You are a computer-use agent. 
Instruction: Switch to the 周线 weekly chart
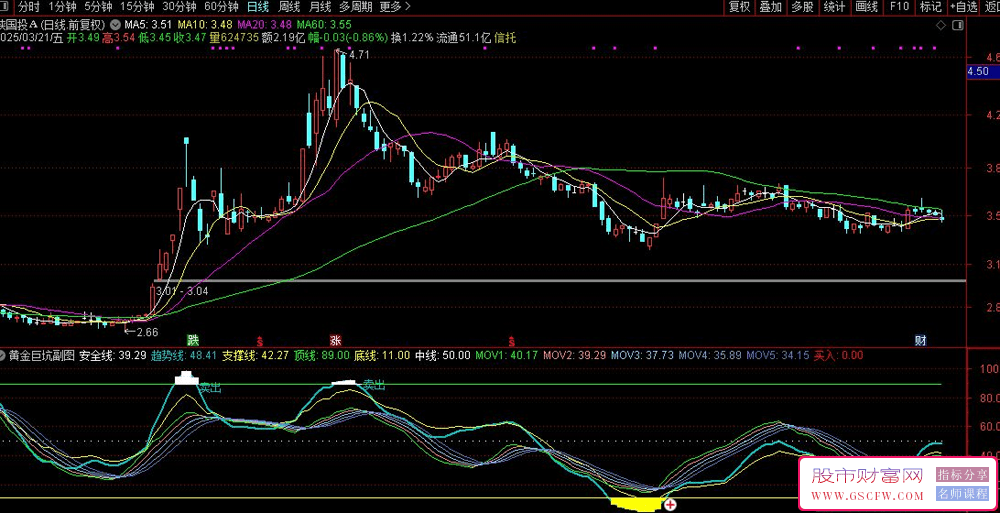[x=290, y=7]
